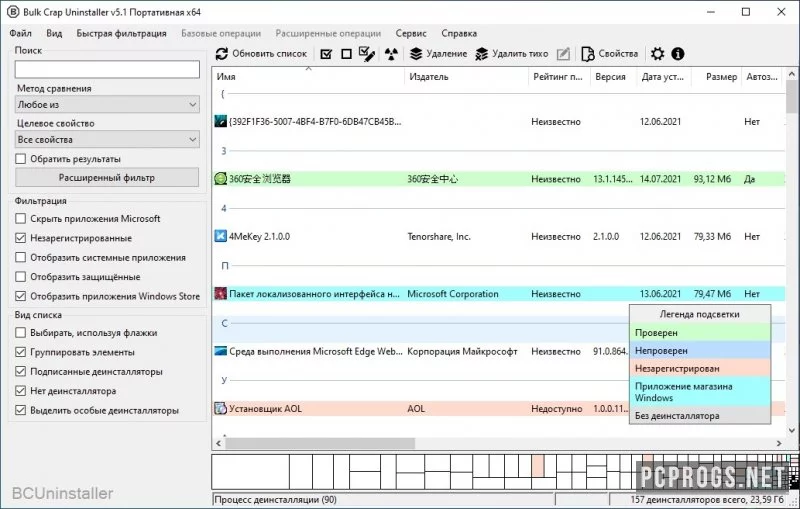Open settings gear icon in toolbar
800x509 pixels.
click(658, 54)
